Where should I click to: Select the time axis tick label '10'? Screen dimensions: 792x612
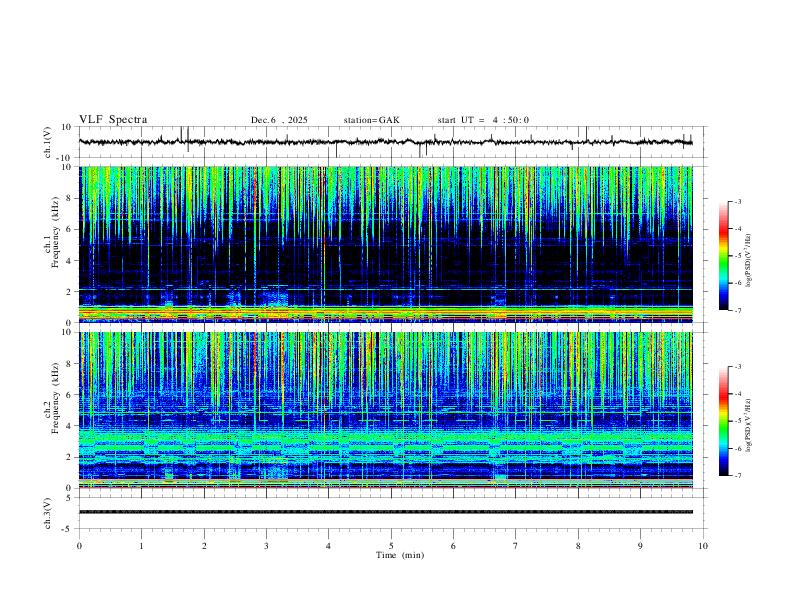tap(703, 546)
